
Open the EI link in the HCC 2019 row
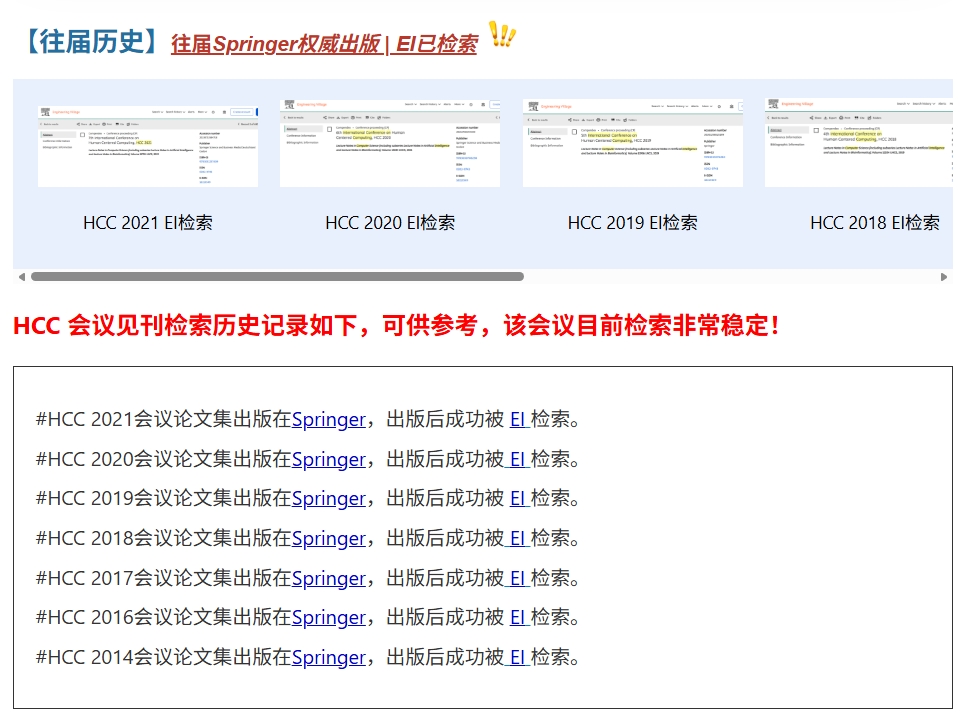point(519,498)
